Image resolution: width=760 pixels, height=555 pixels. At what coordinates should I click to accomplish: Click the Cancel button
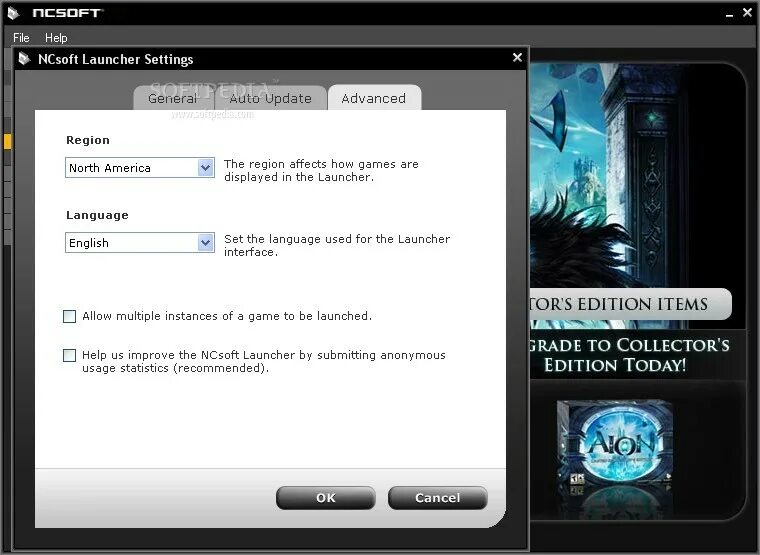(x=438, y=498)
